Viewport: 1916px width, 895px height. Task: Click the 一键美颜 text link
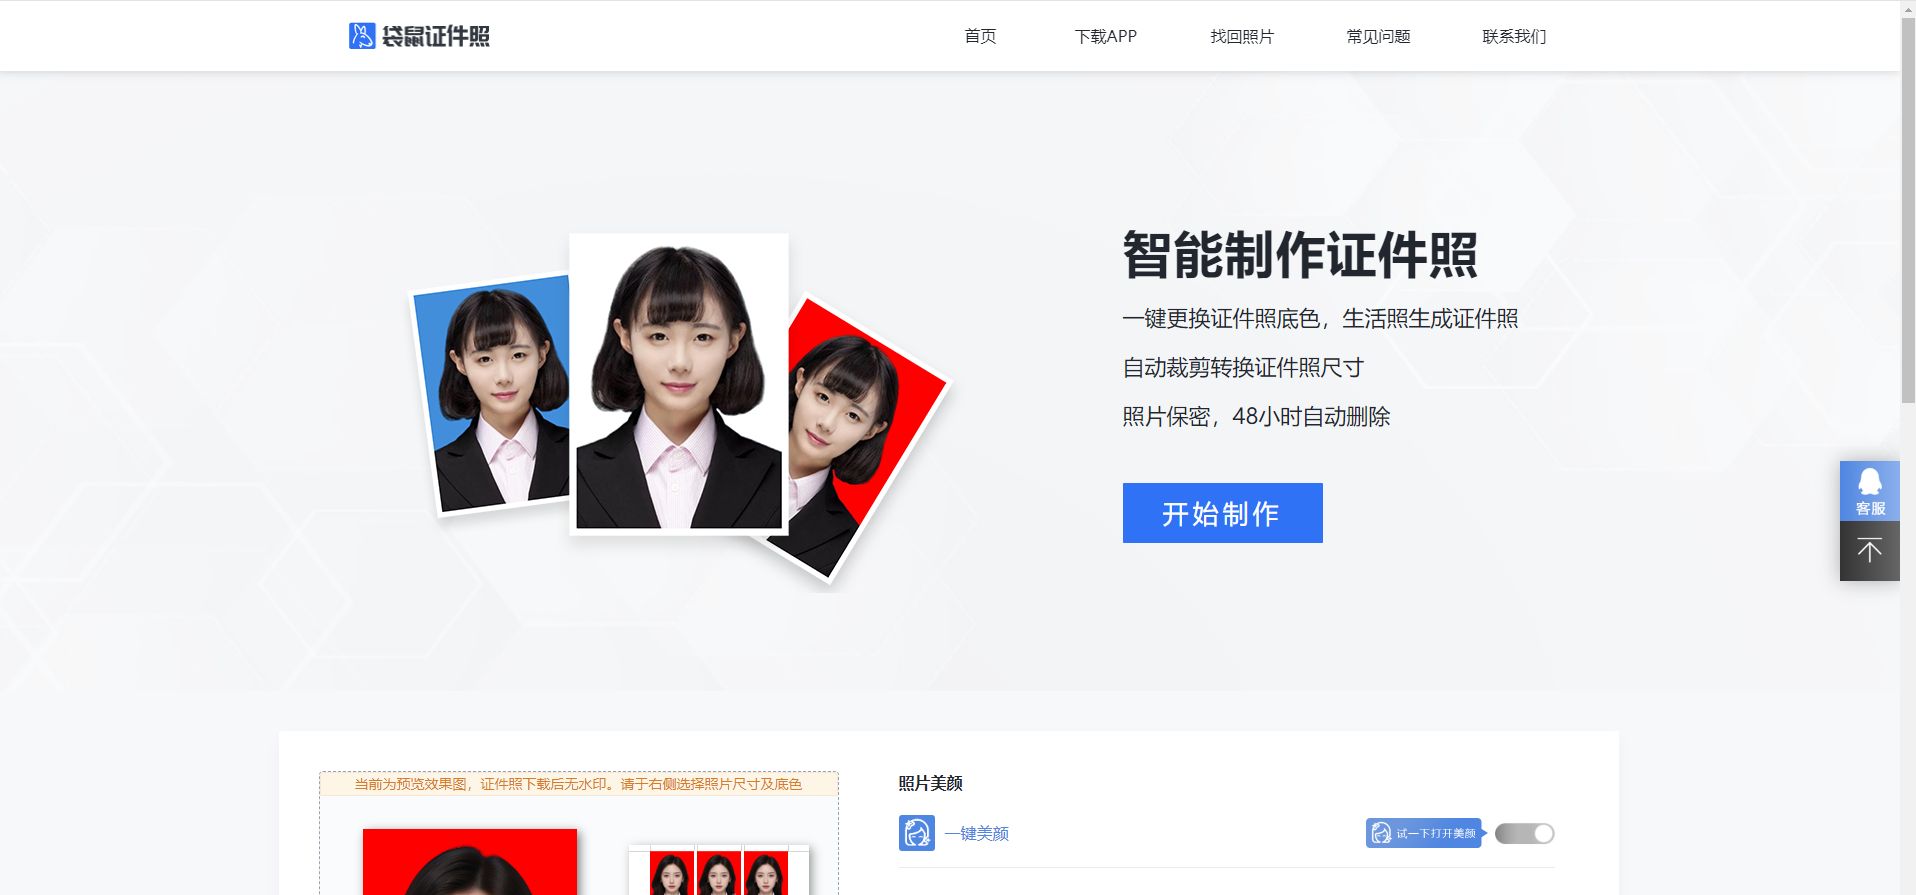point(977,833)
